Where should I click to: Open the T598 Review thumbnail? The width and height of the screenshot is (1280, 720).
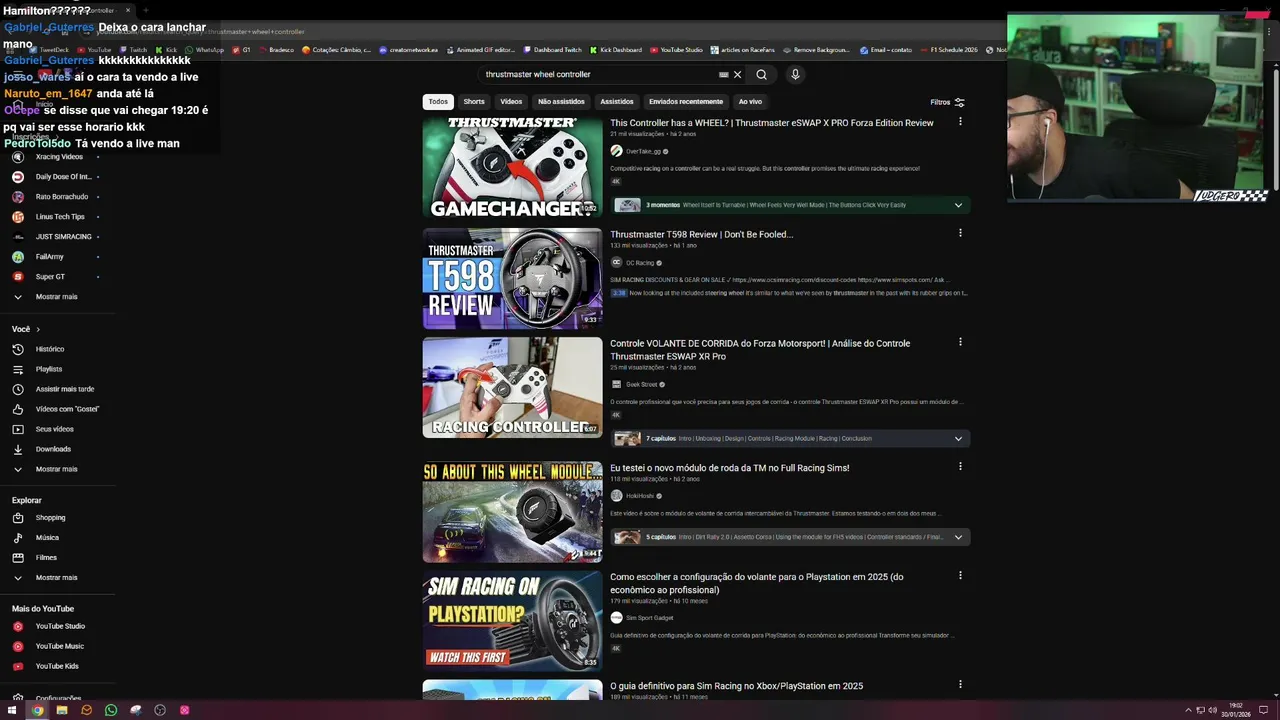[512, 278]
